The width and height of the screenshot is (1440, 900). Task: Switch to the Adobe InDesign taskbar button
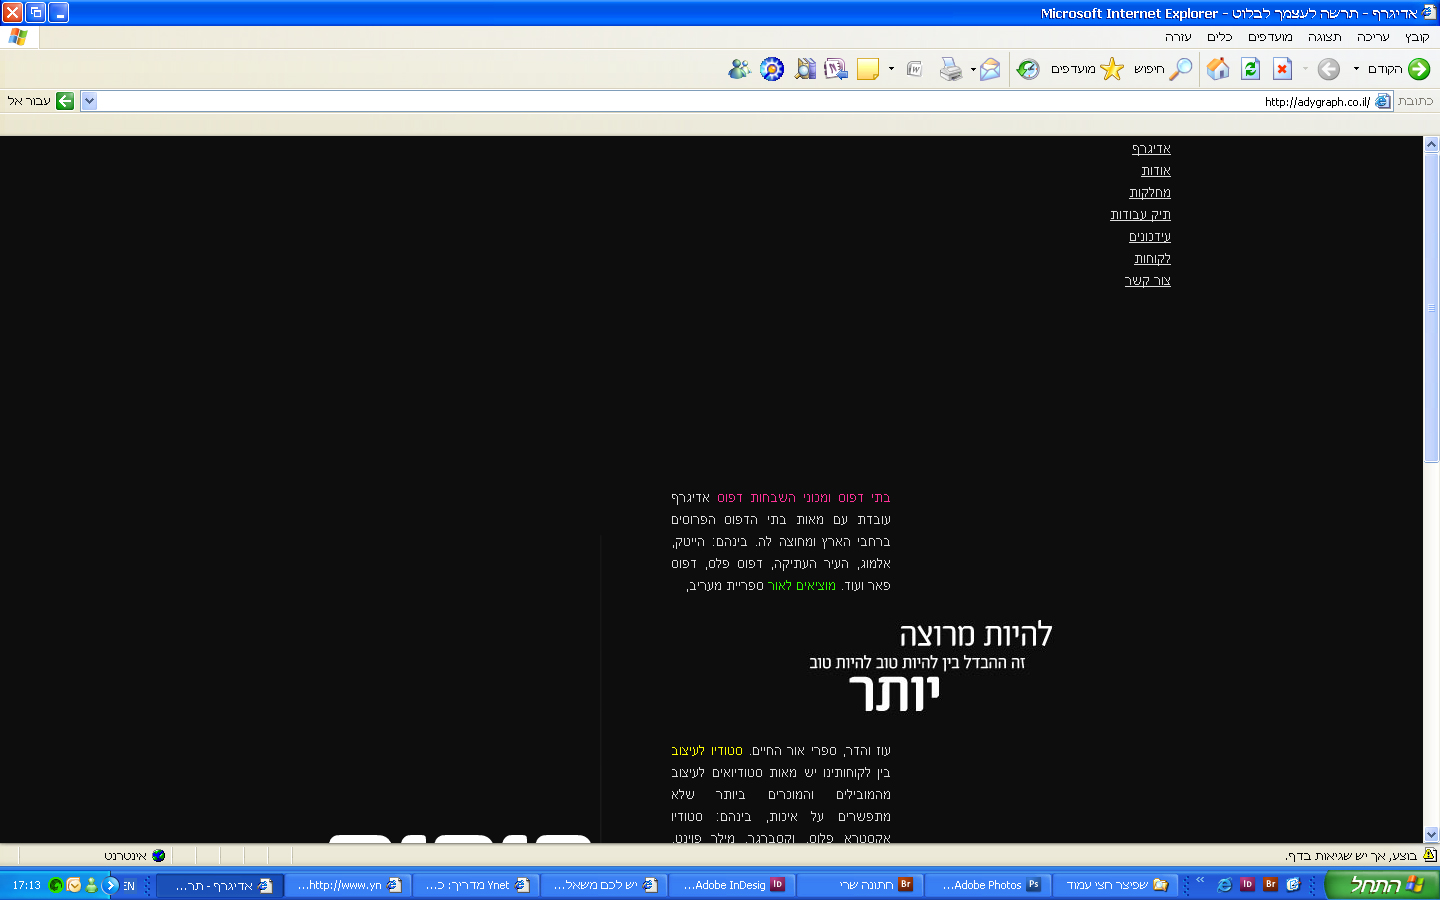click(732, 885)
